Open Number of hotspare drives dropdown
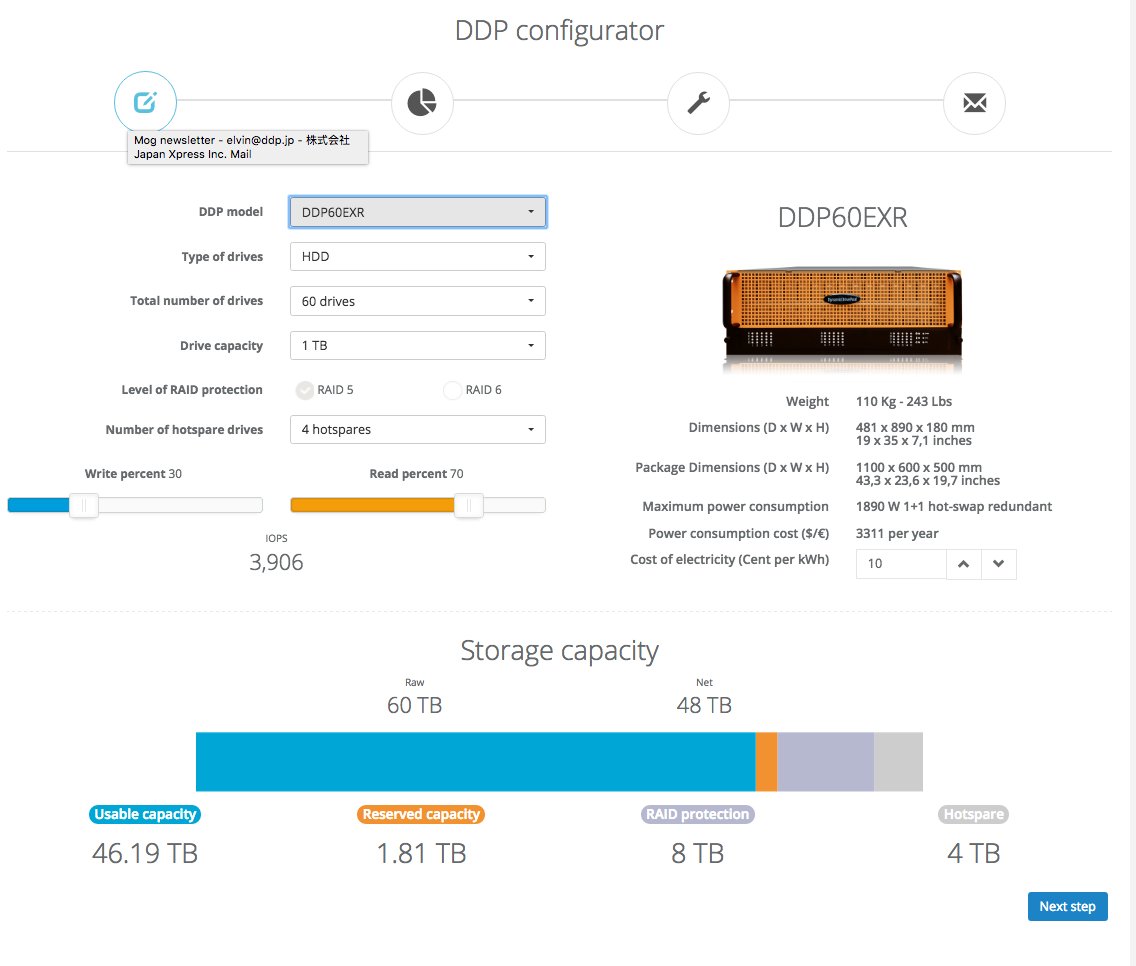Viewport: 1136px width, 966px height. (x=417, y=430)
